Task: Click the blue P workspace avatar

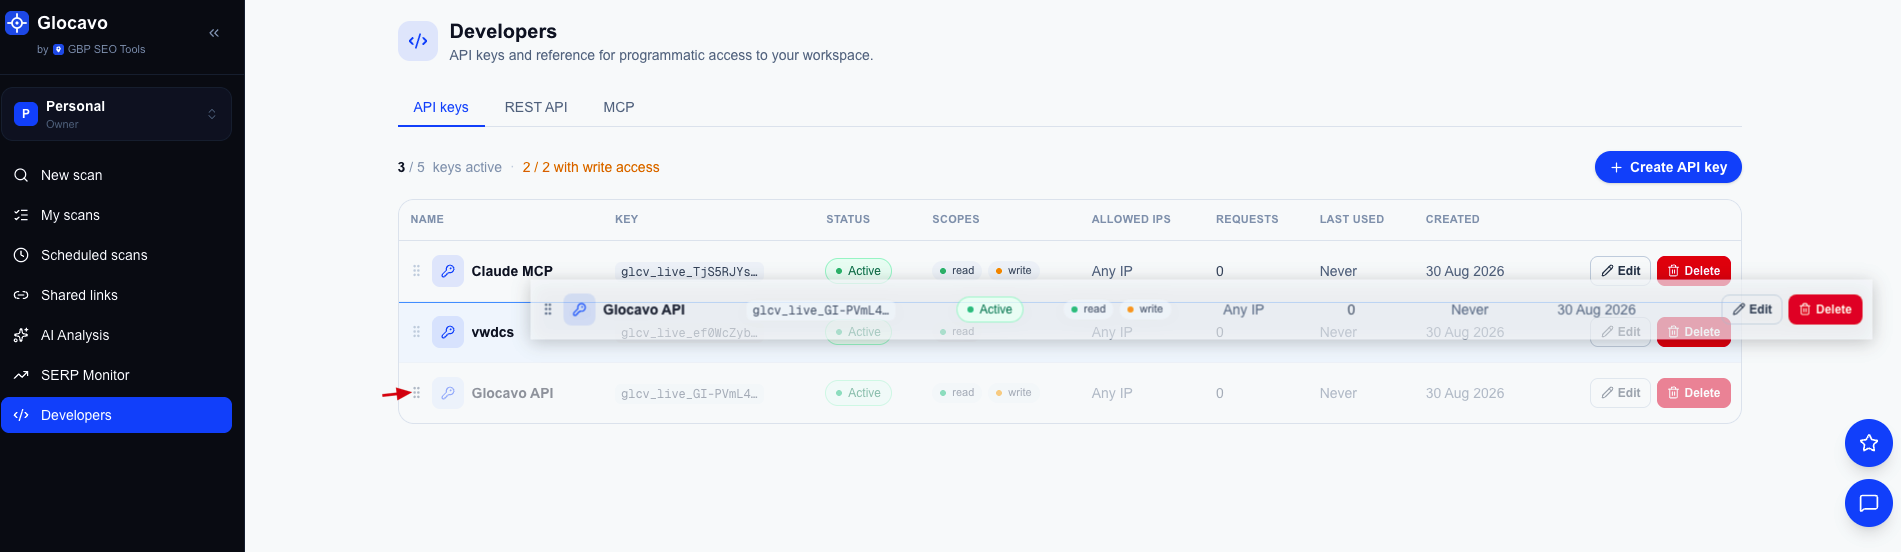Action: [x=26, y=114]
